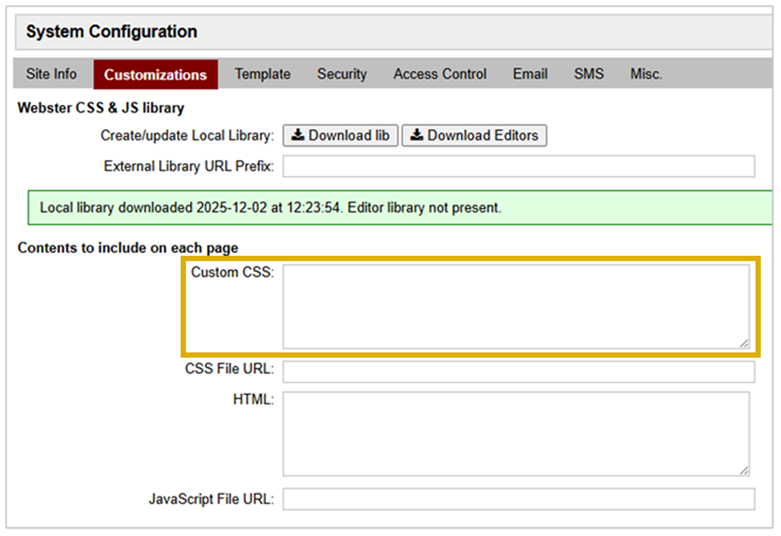Open the Security tab
The image size is (781, 536).
[342, 74]
